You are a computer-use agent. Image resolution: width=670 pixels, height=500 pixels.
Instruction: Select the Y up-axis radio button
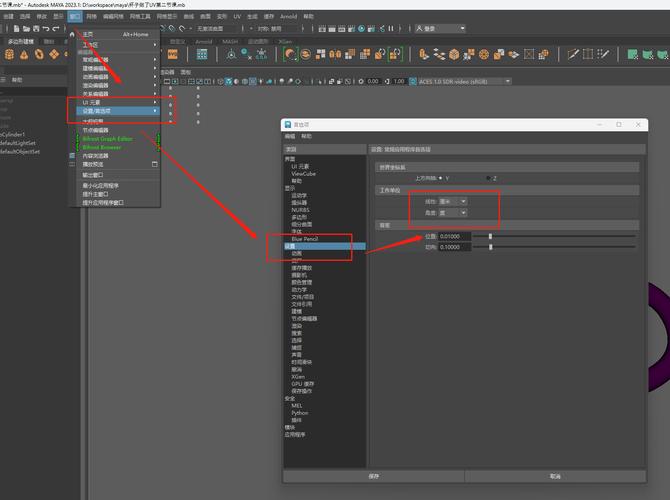441,178
